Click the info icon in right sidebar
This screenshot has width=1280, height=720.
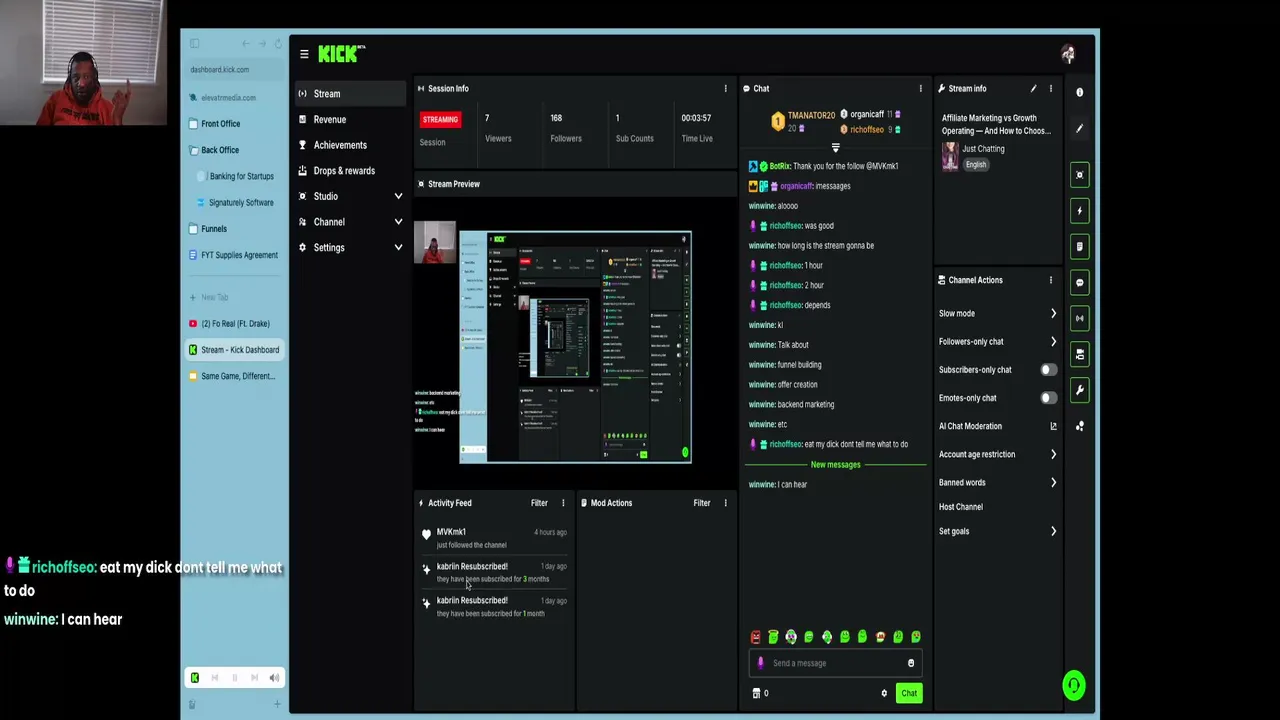click(1079, 92)
